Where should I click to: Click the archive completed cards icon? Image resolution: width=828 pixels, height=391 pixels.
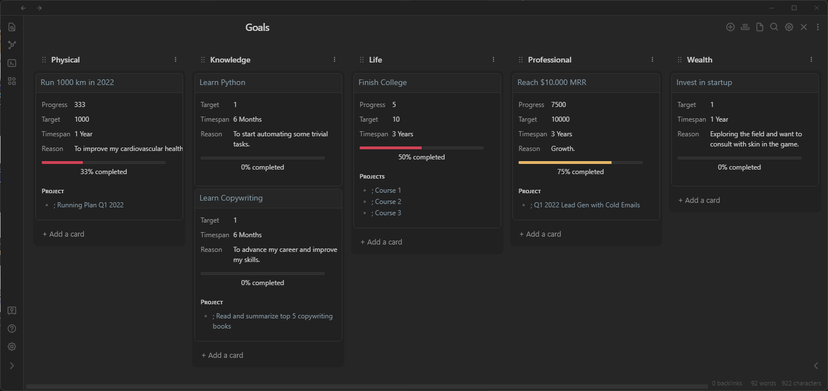coord(745,27)
